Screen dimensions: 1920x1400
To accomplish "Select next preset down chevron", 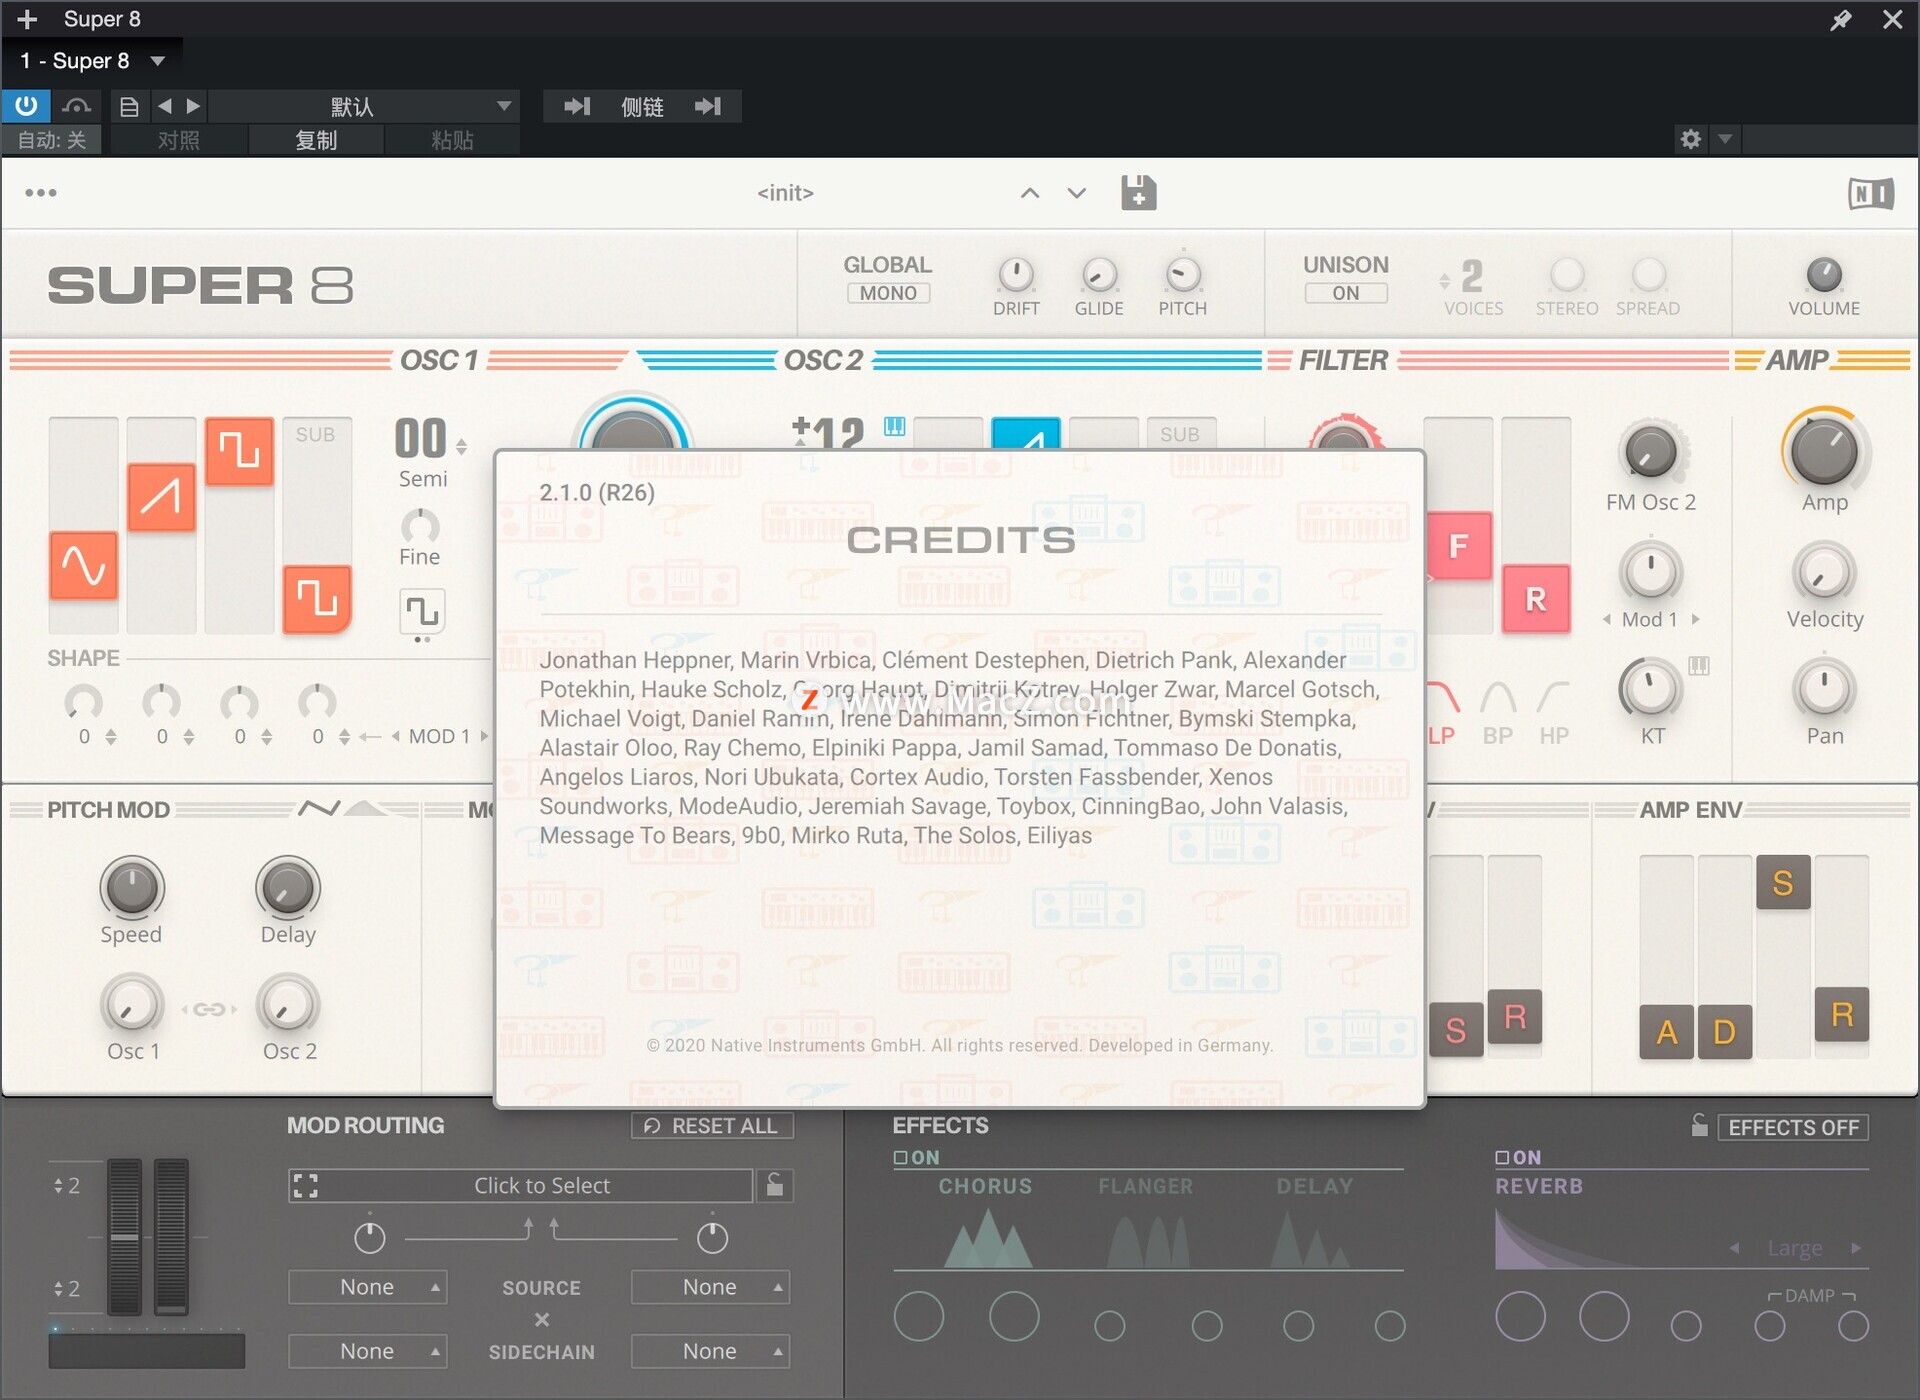I will (1076, 193).
